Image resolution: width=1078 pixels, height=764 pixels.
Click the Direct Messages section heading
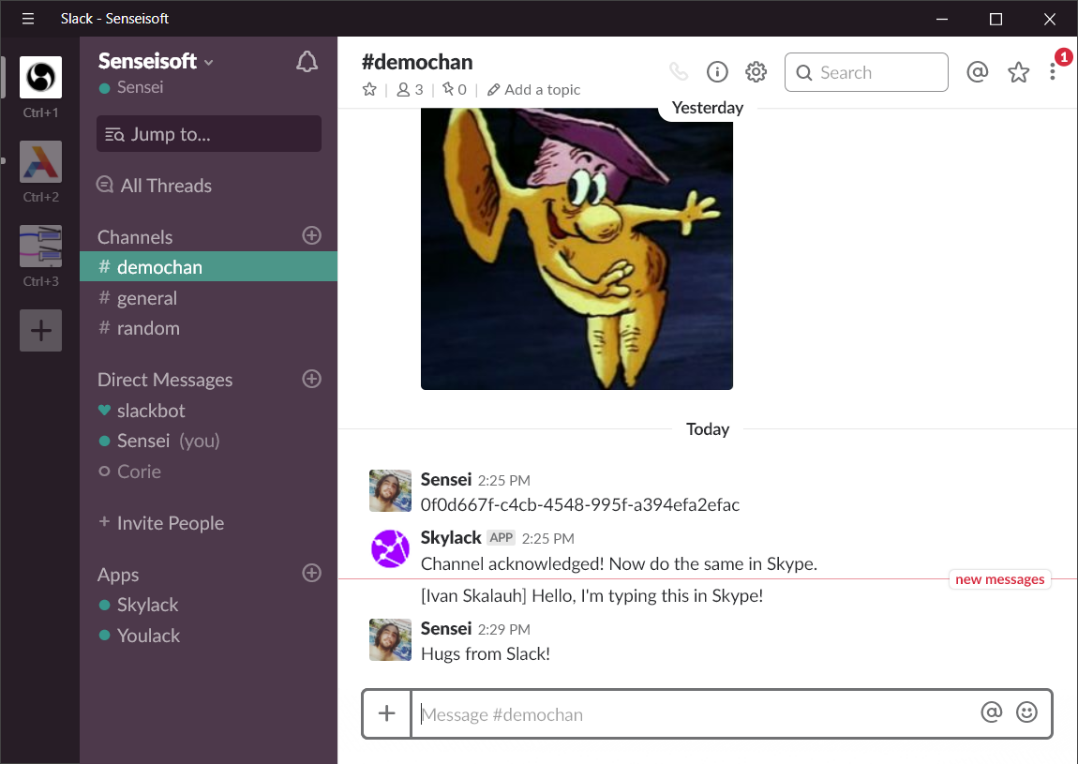click(165, 380)
